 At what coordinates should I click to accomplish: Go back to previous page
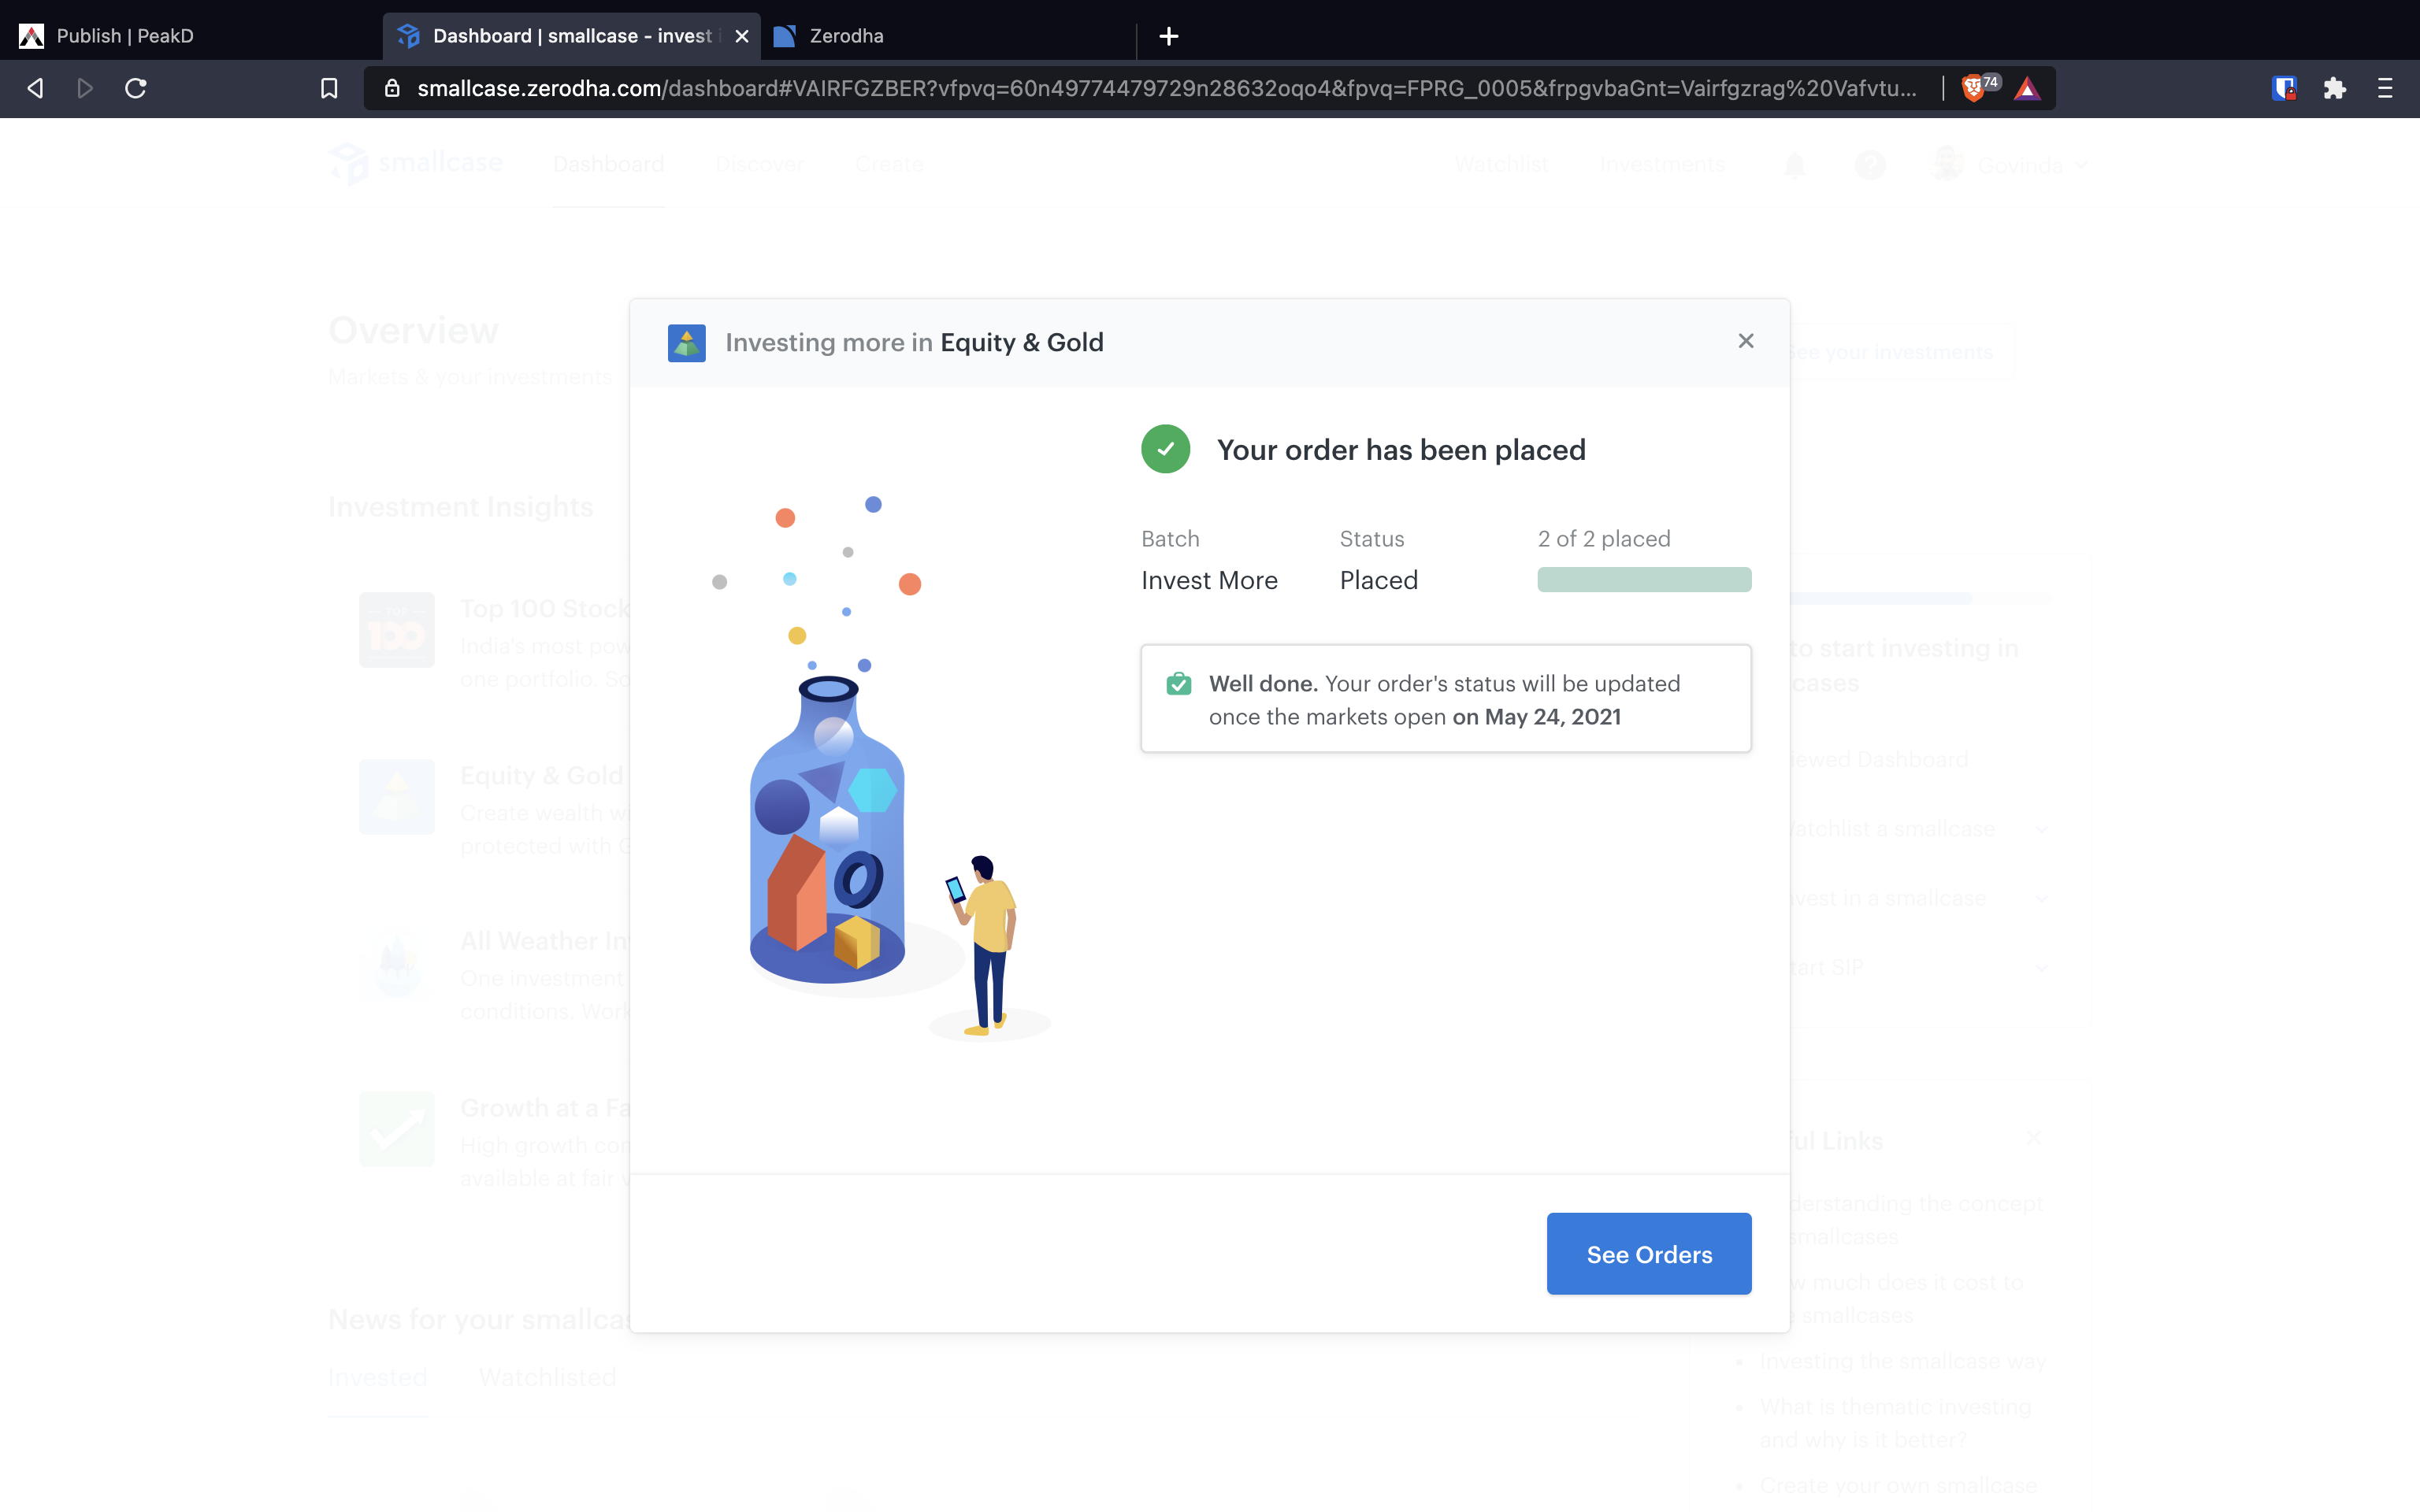(x=35, y=88)
